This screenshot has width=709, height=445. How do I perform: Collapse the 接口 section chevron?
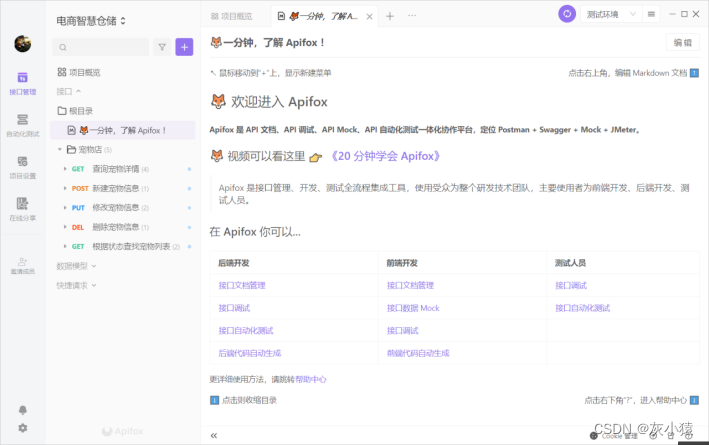point(79,91)
